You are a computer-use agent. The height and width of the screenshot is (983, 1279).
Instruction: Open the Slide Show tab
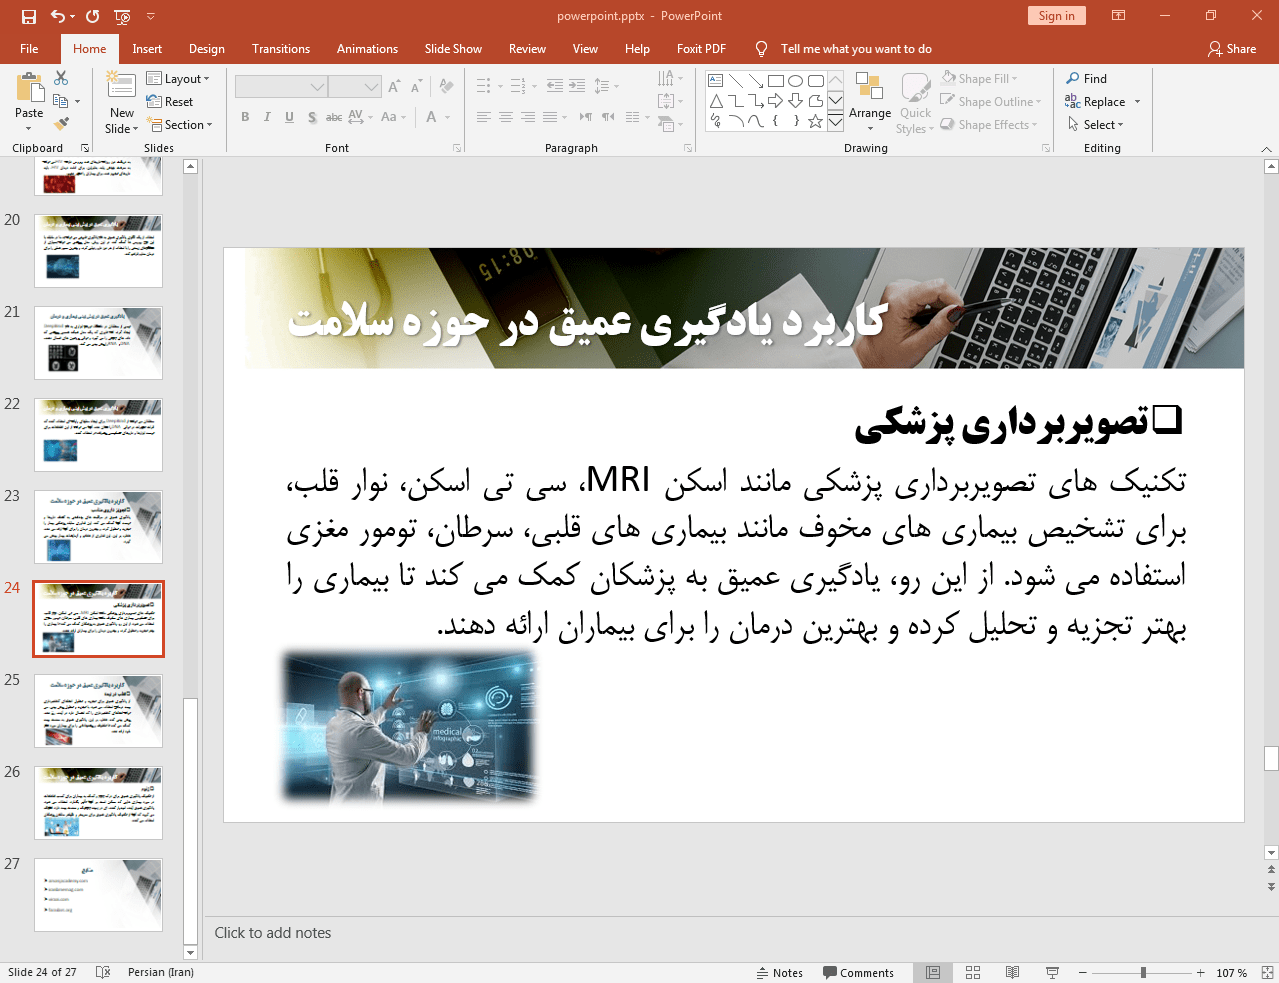453,48
